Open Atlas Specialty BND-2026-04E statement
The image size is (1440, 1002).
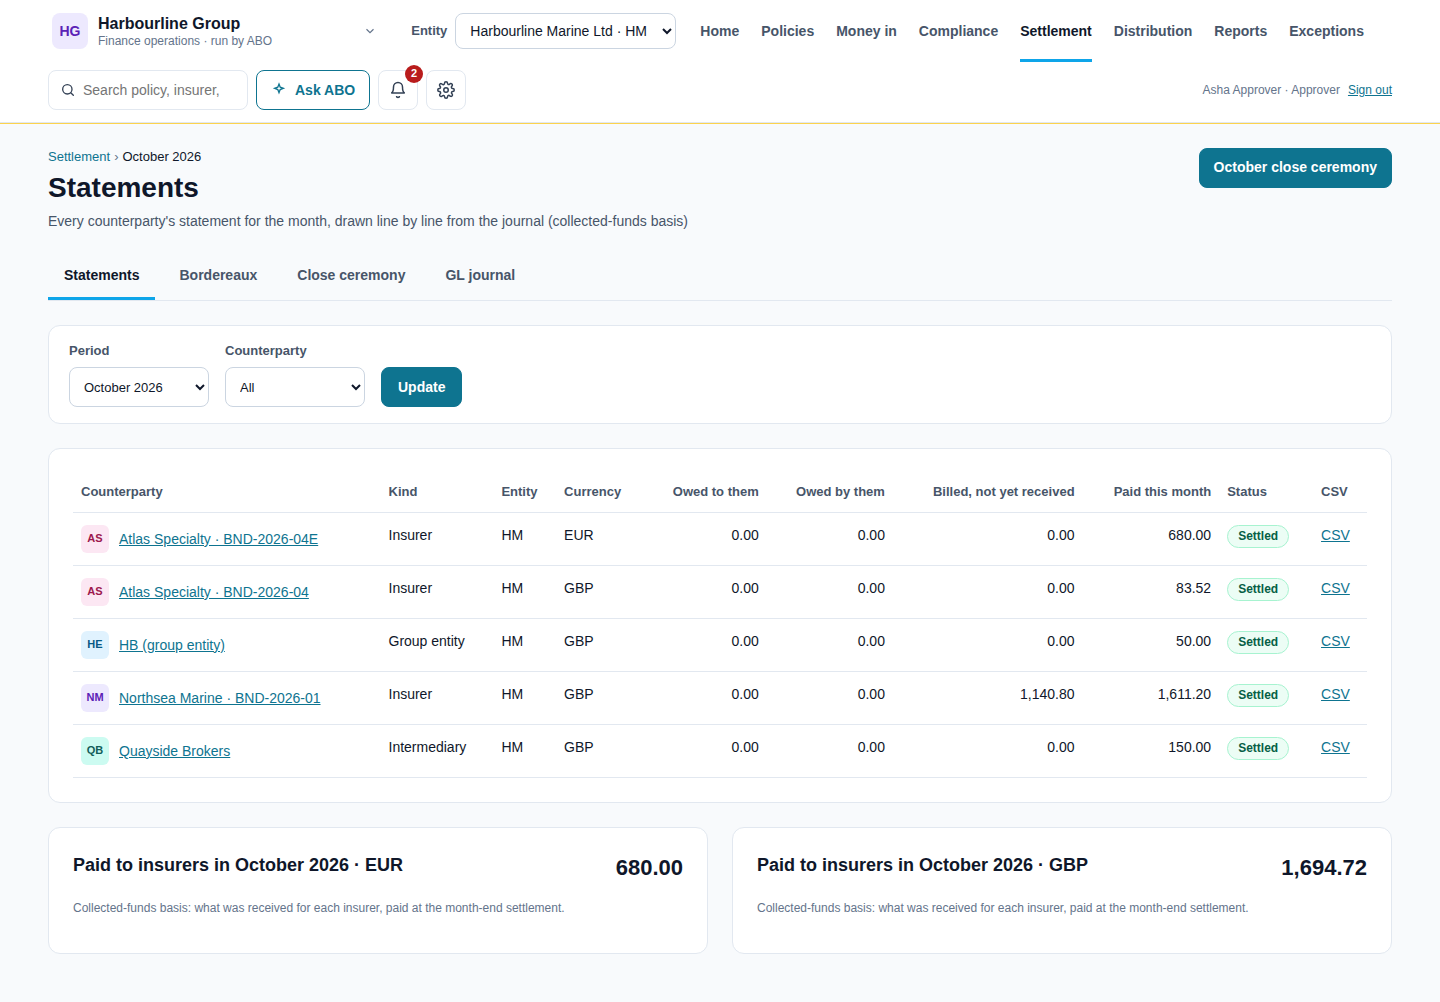218,539
